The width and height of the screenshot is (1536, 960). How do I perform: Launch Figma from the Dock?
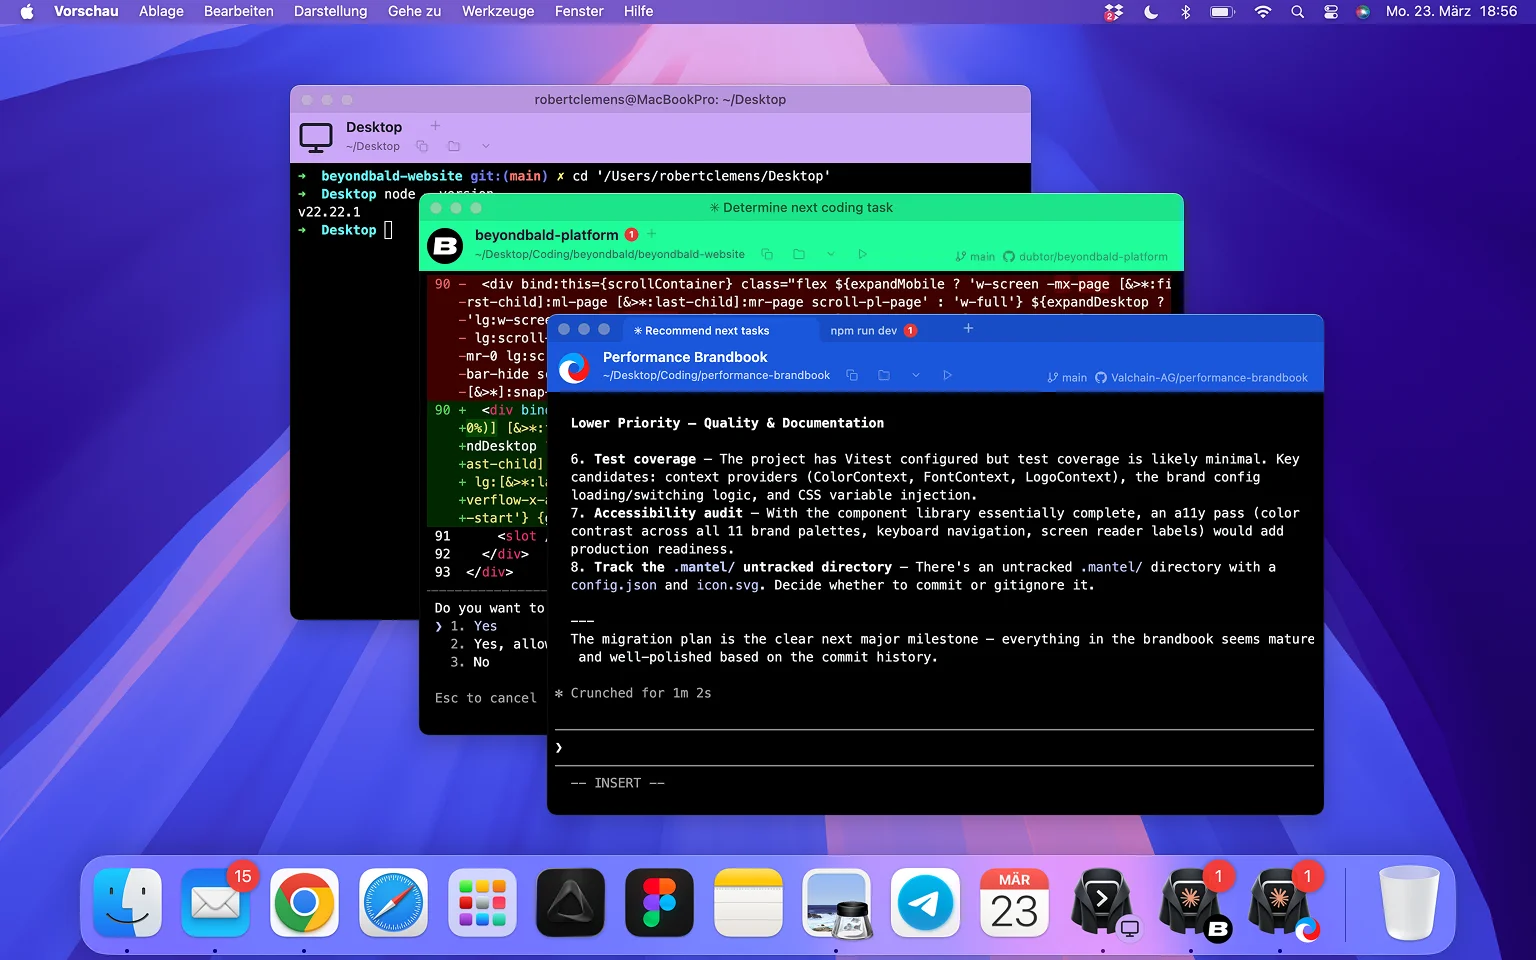pos(659,903)
